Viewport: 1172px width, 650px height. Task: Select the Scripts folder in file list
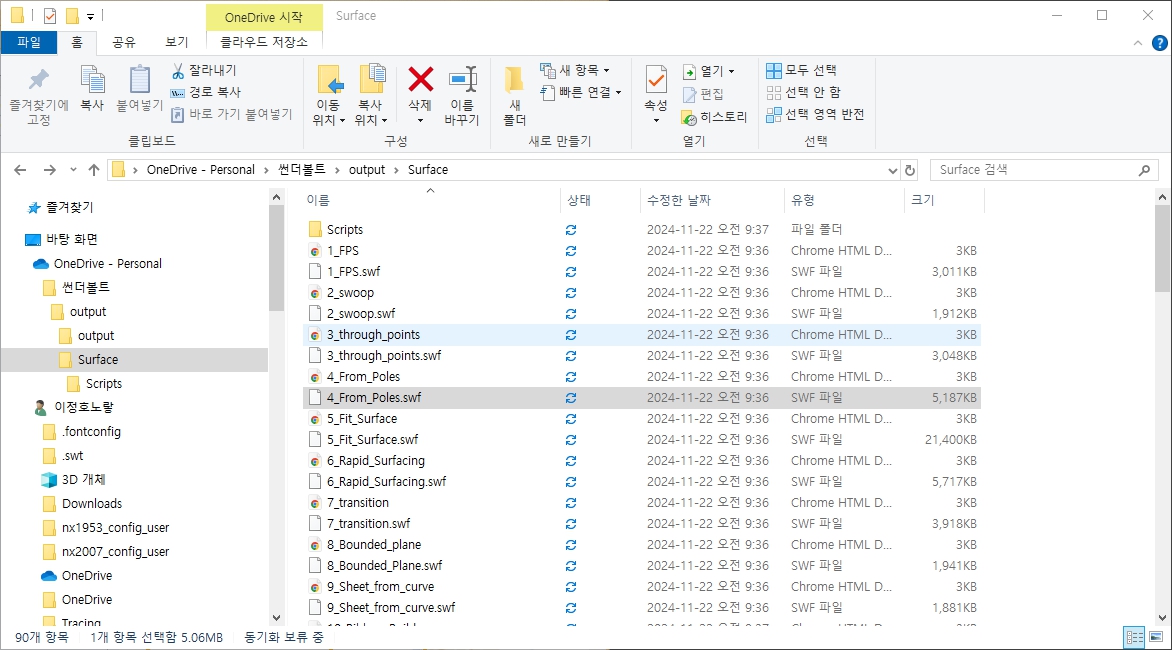(345, 229)
